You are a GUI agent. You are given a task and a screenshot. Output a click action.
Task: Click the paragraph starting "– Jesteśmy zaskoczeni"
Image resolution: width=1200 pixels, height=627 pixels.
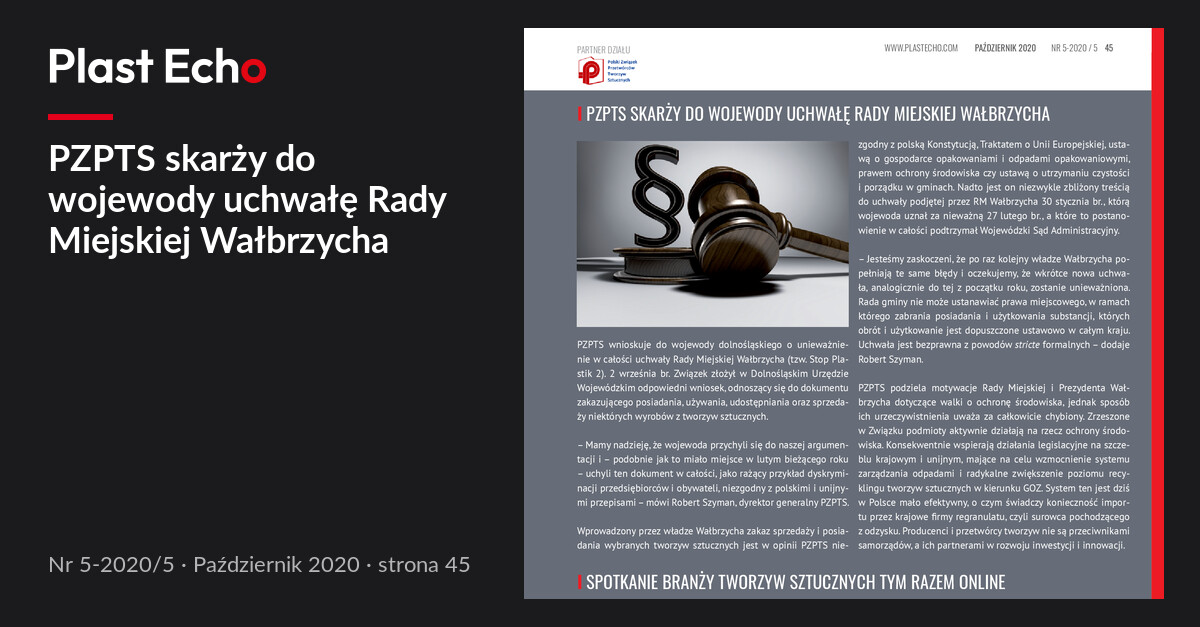pyautogui.click(x=994, y=309)
